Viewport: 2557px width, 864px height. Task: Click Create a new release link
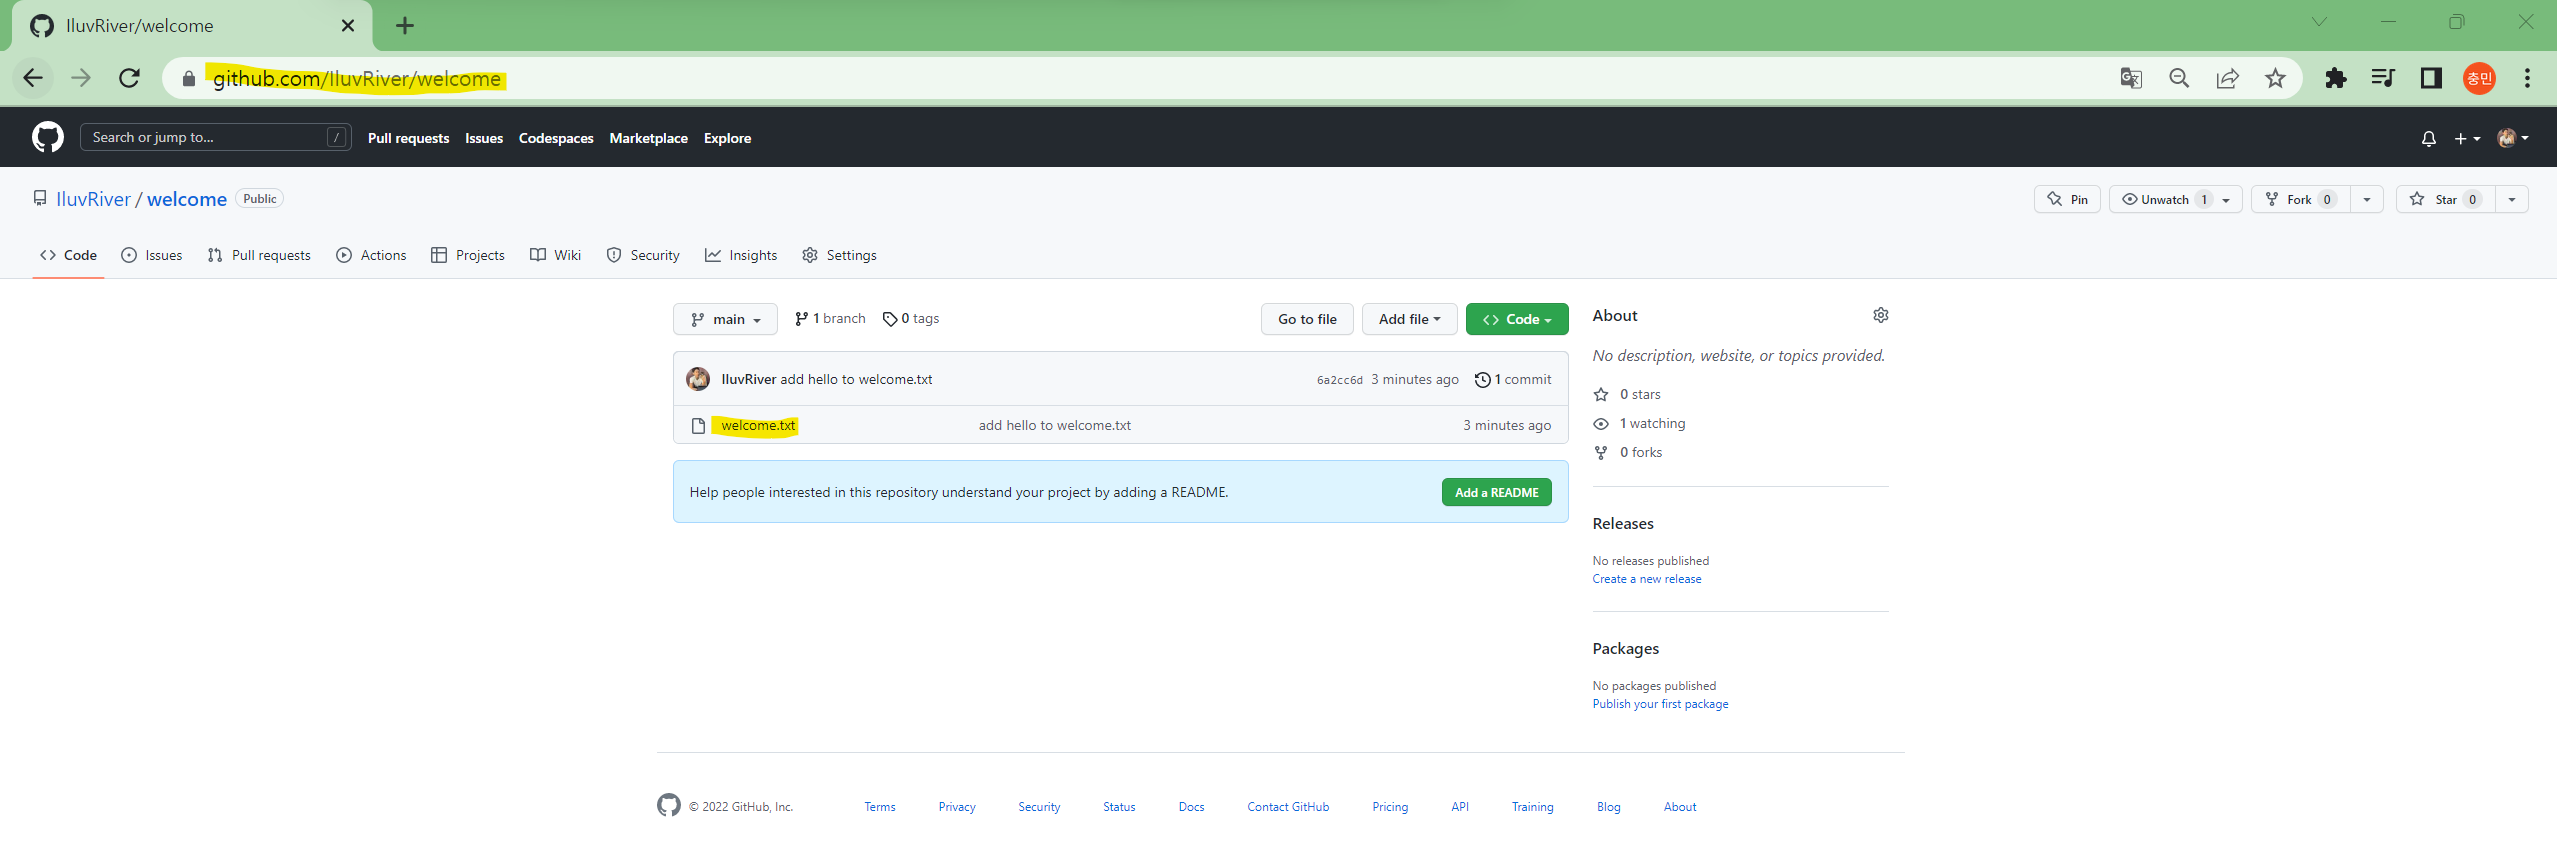tap(1646, 579)
